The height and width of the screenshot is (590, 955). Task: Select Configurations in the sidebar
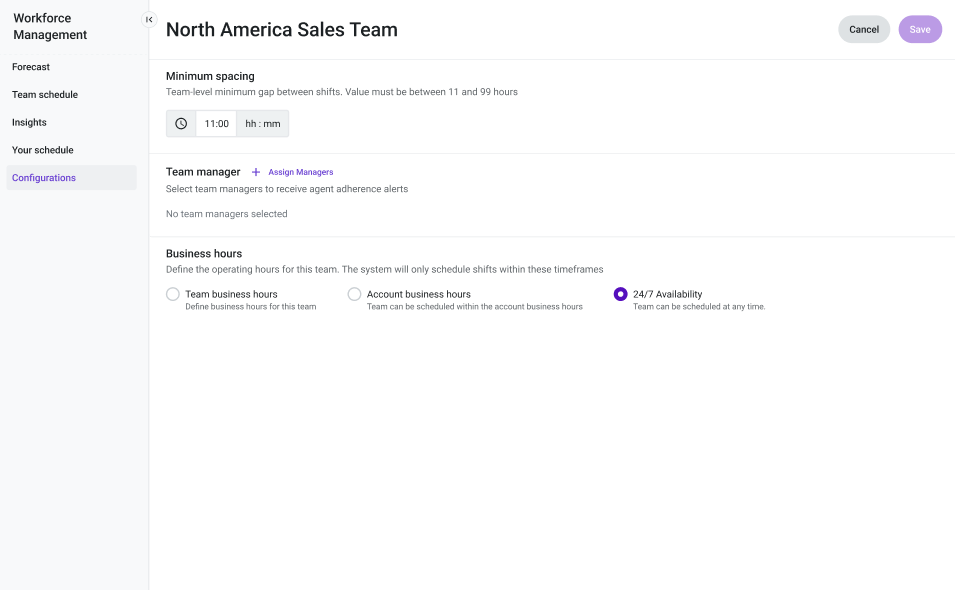point(71,178)
